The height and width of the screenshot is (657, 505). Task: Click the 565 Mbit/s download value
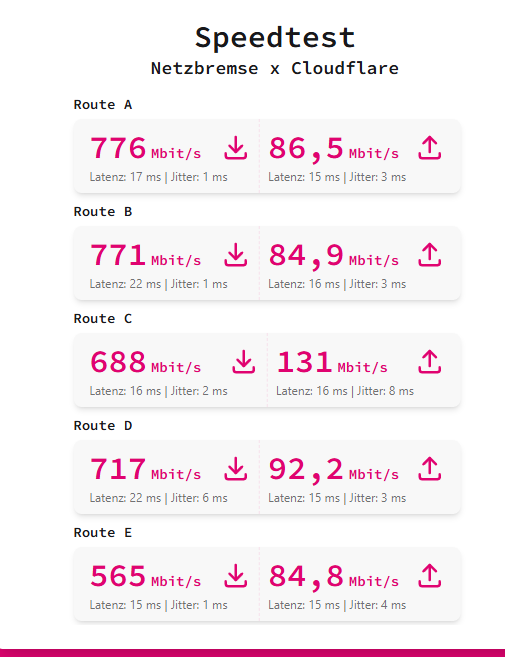(145, 577)
